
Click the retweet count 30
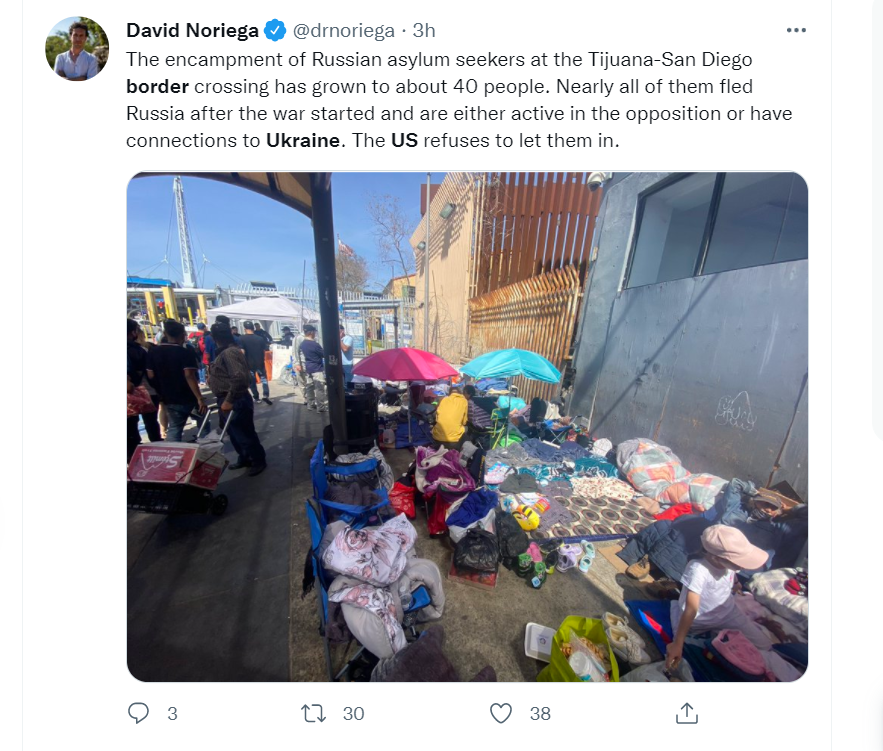tap(353, 714)
